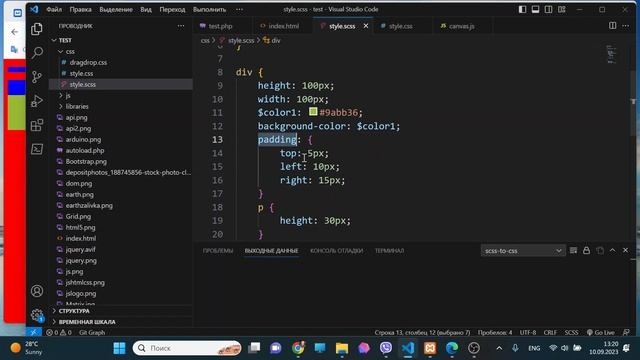Open autoload.php file
Viewport: 640px width, 360px height.
pyautogui.click(x=84, y=150)
